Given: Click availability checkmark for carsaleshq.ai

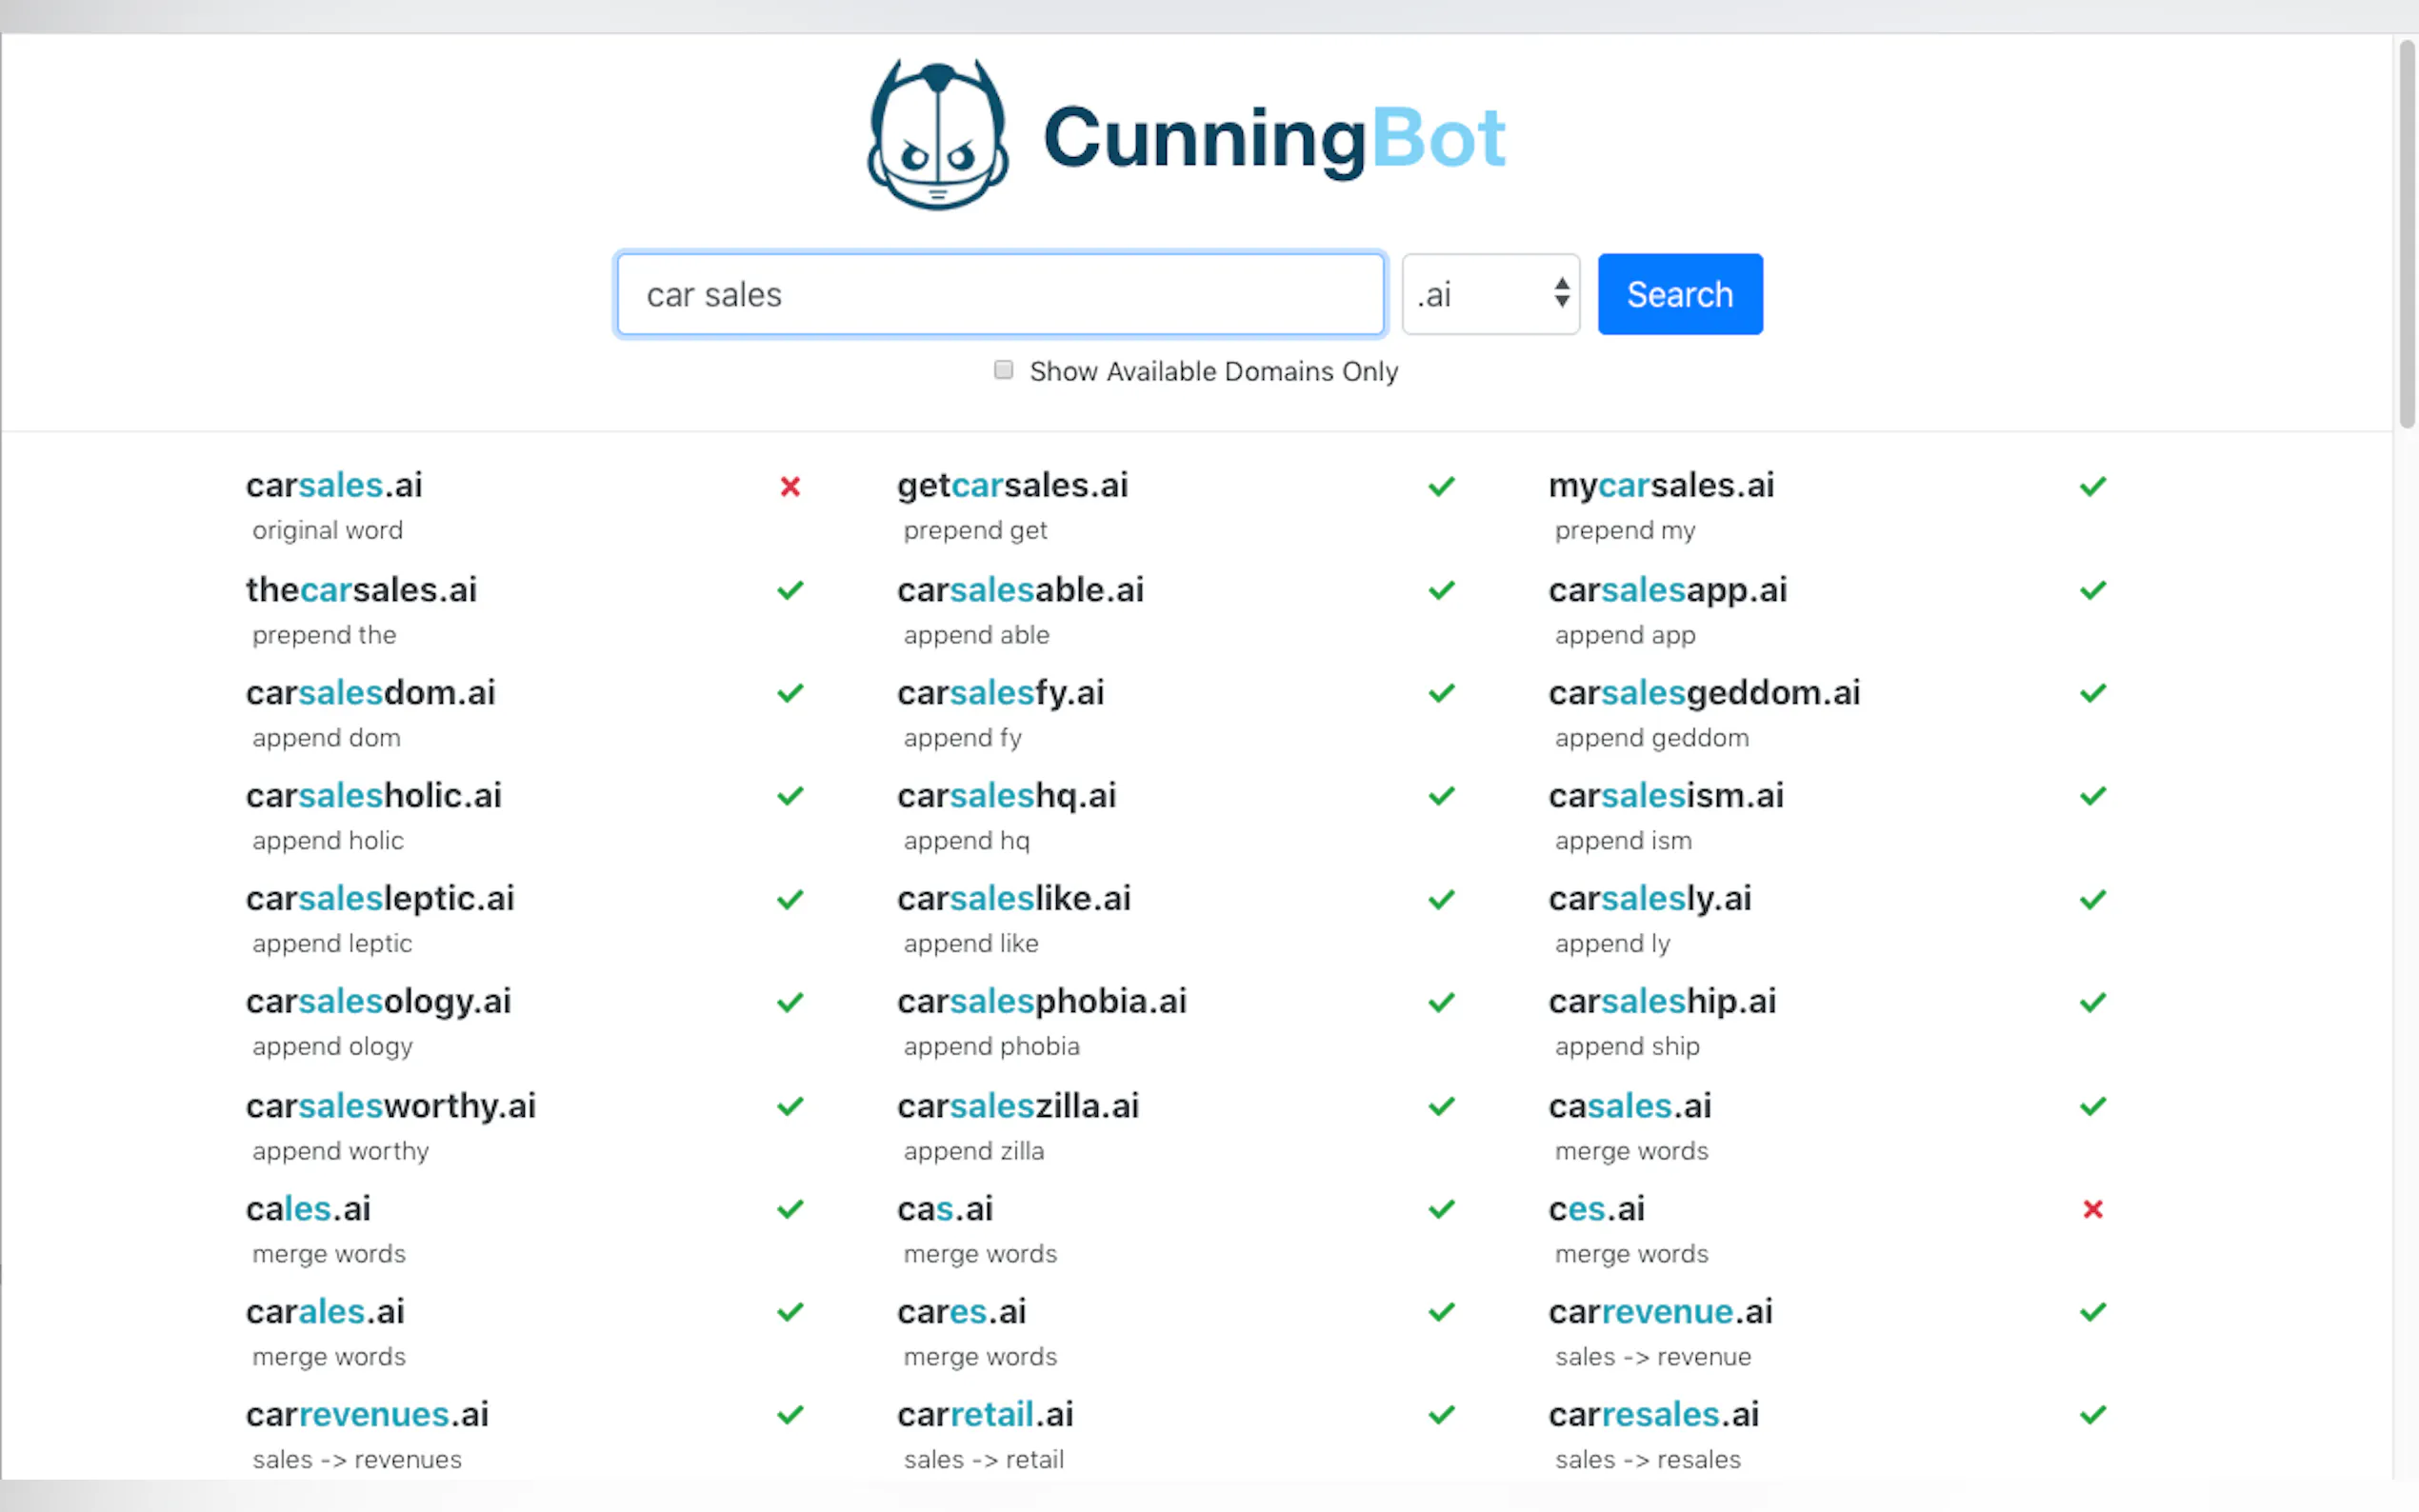Looking at the screenshot, I should pos(1441,796).
